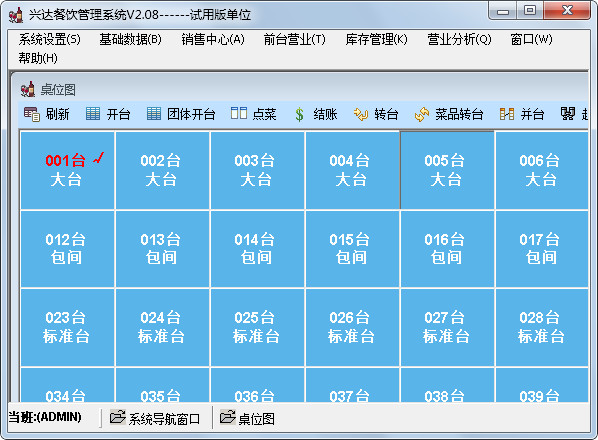Open the 窗口(W) menu
The height and width of the screenshot is (440, 598).
click(x=531, y=39)
